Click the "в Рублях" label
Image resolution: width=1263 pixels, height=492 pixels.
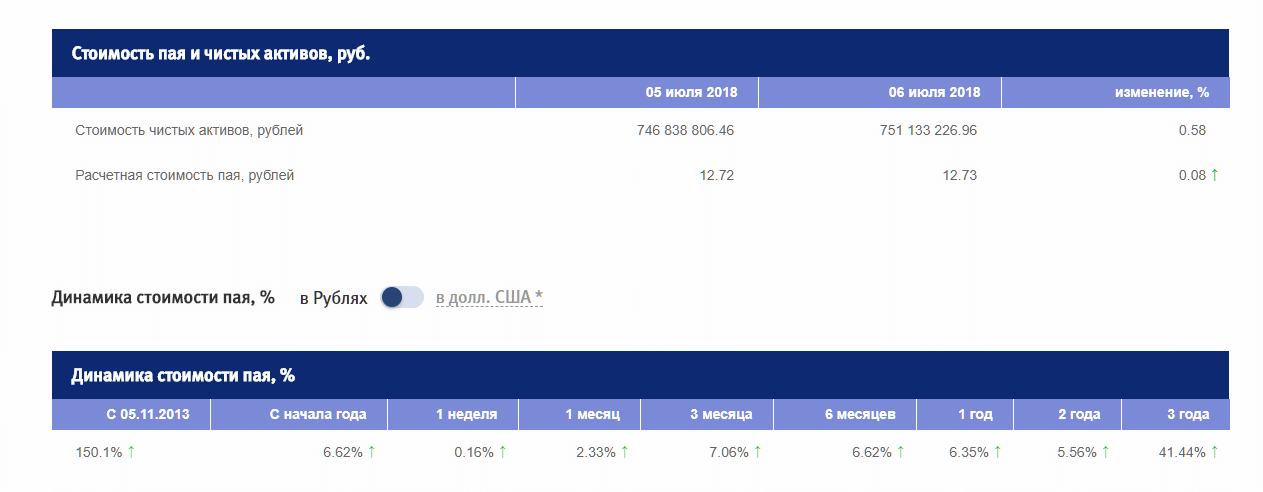[333, 298]
